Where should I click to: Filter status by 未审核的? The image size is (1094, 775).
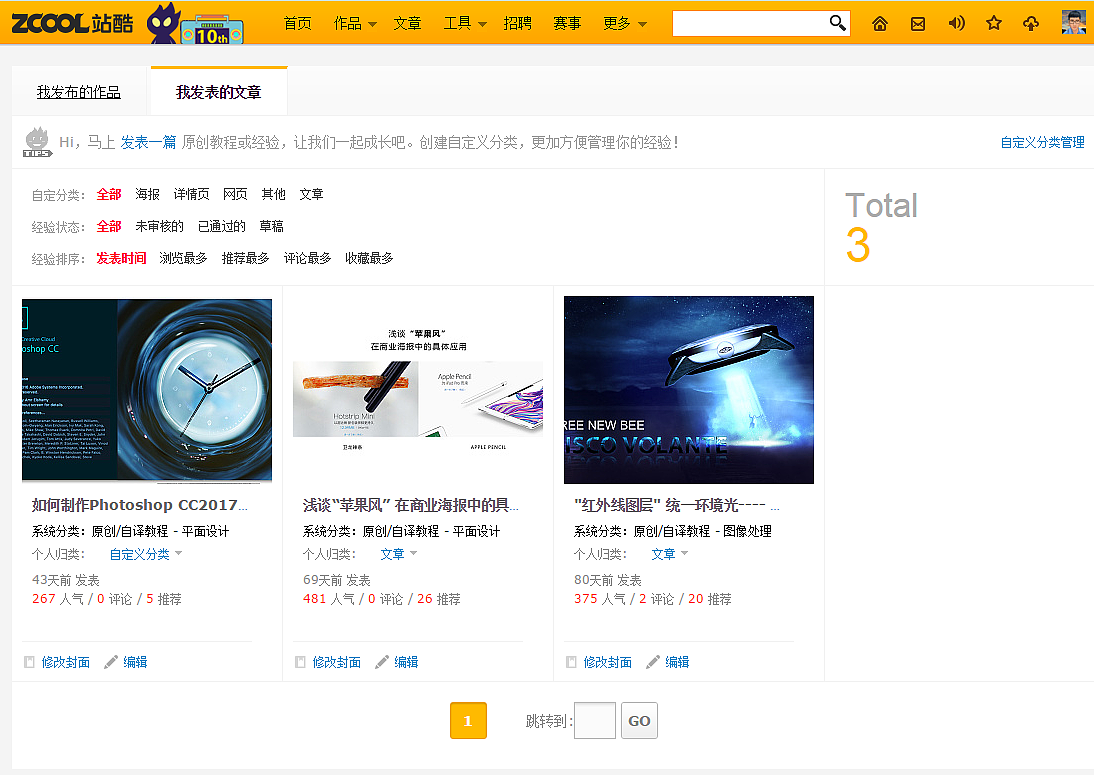coord(160,226)
